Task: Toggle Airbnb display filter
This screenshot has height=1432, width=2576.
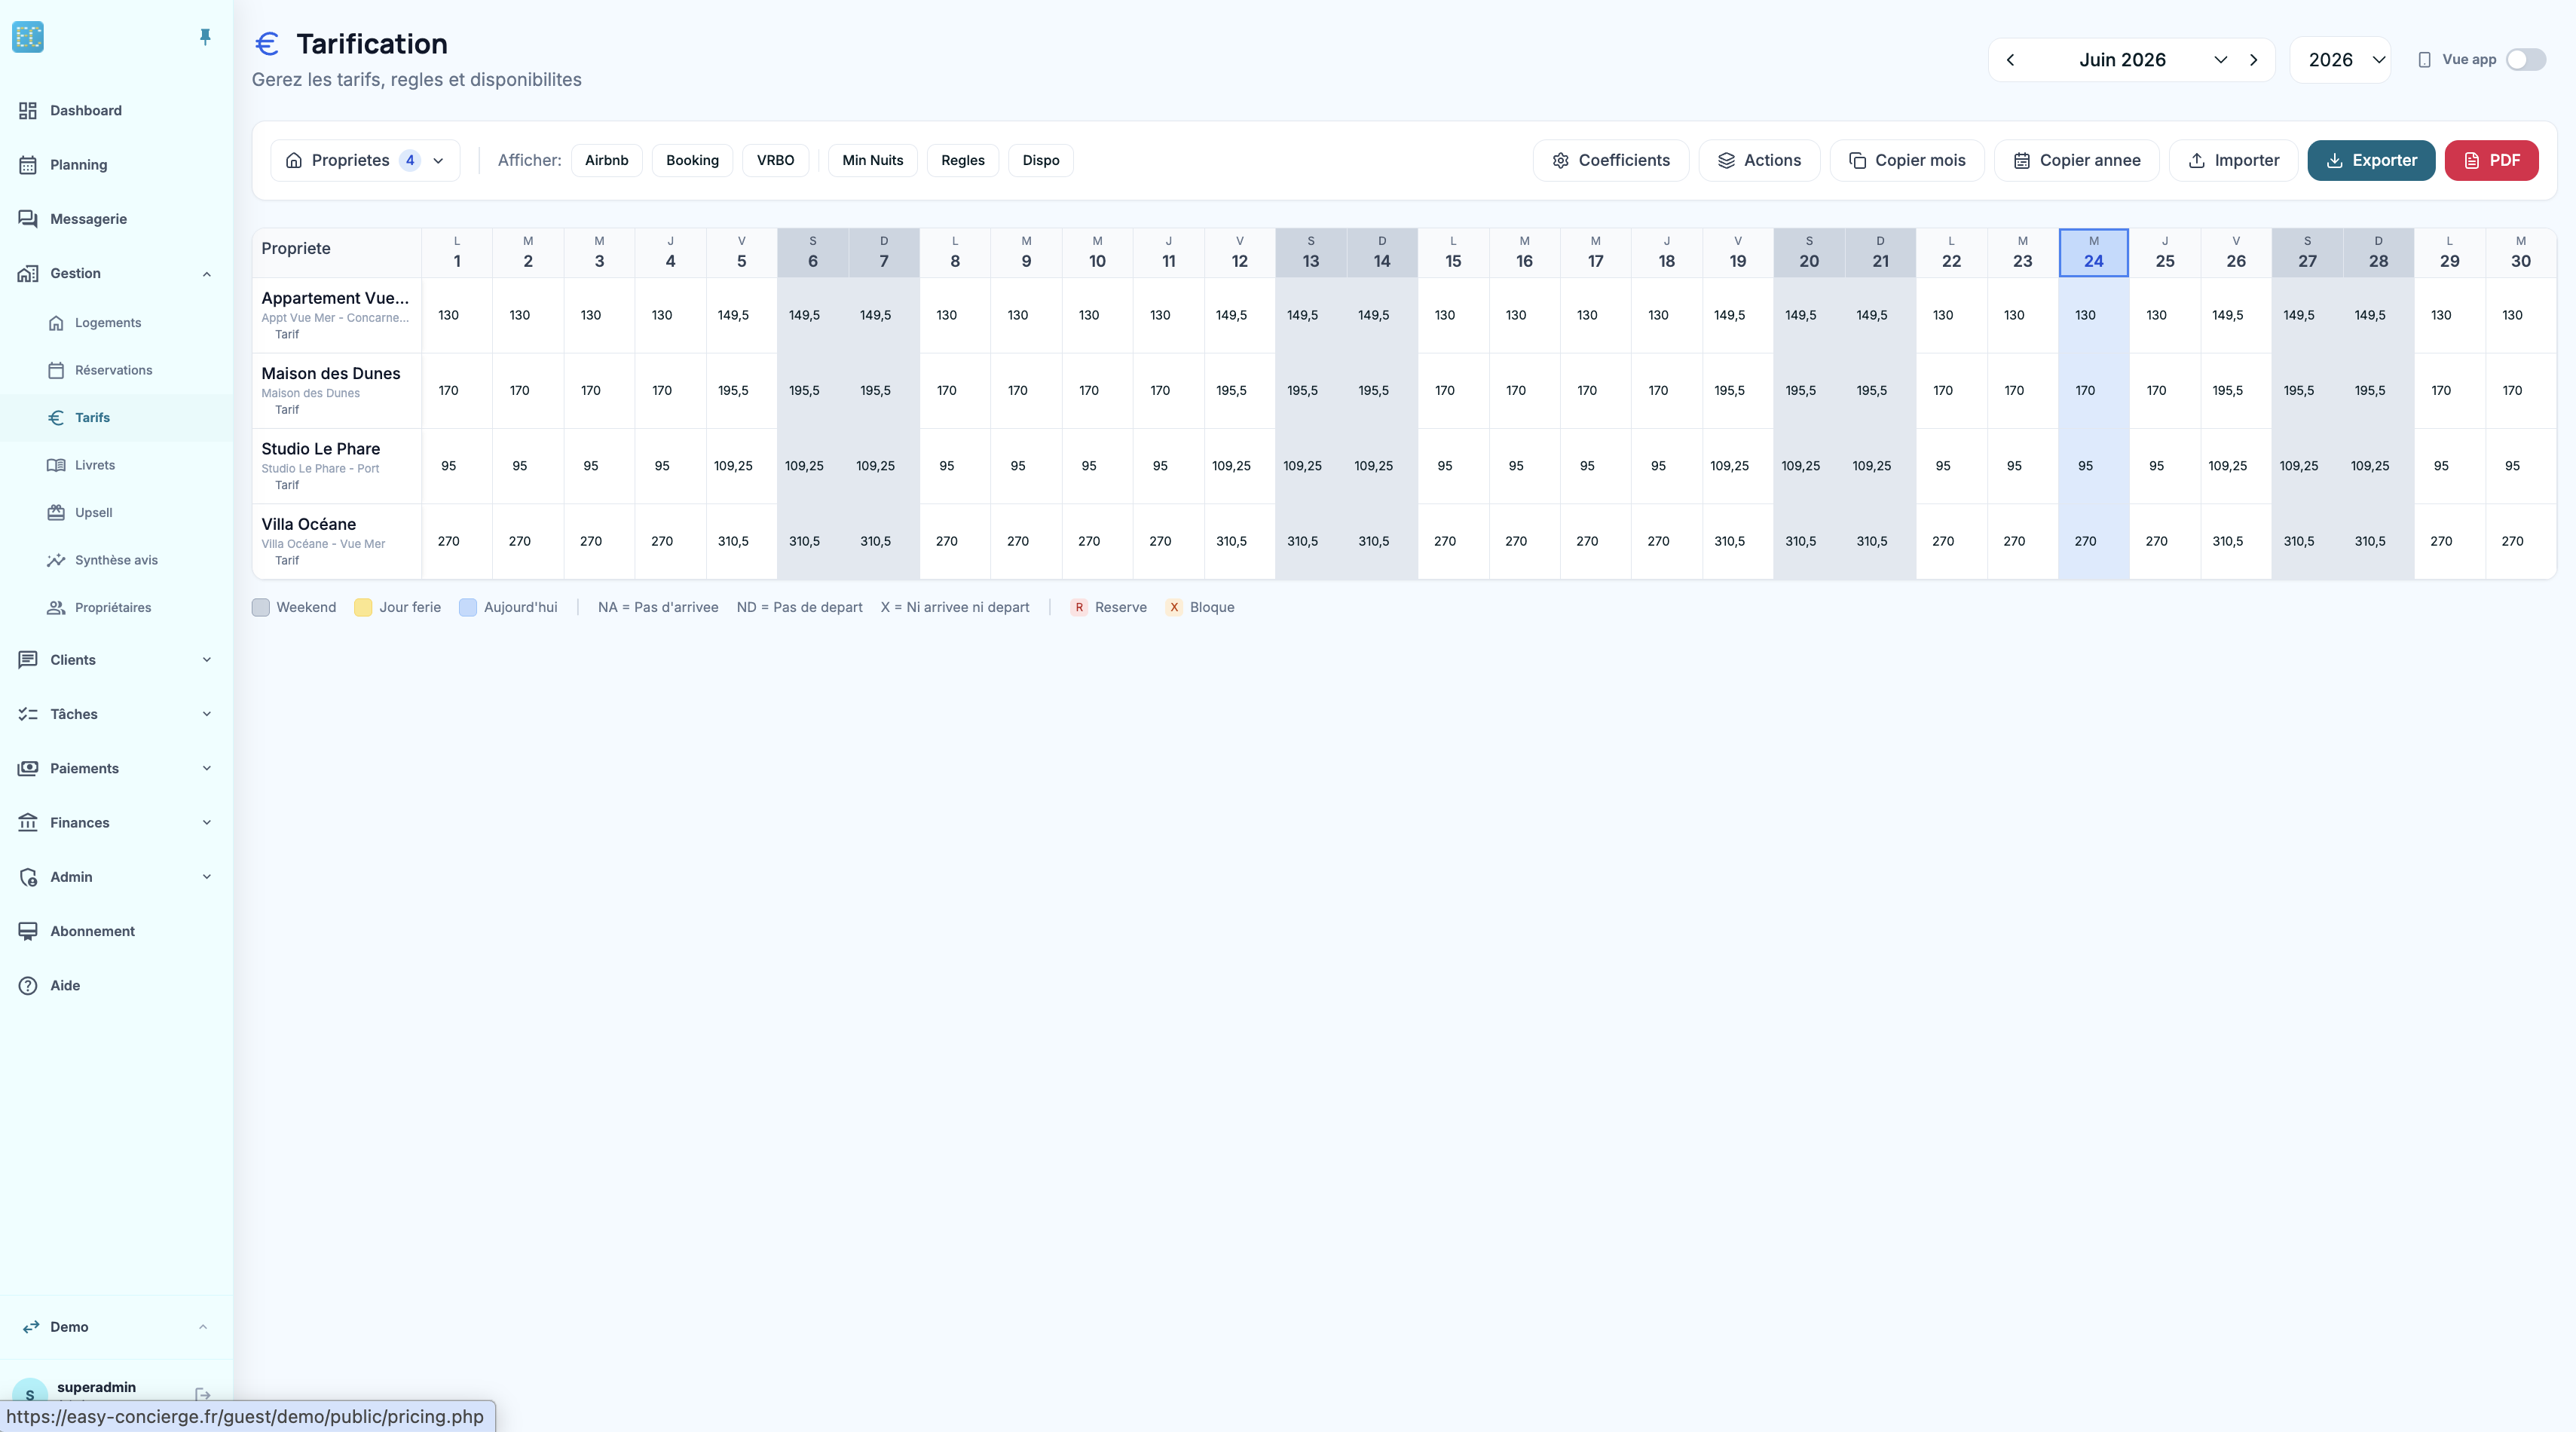Action: point(607,160)
